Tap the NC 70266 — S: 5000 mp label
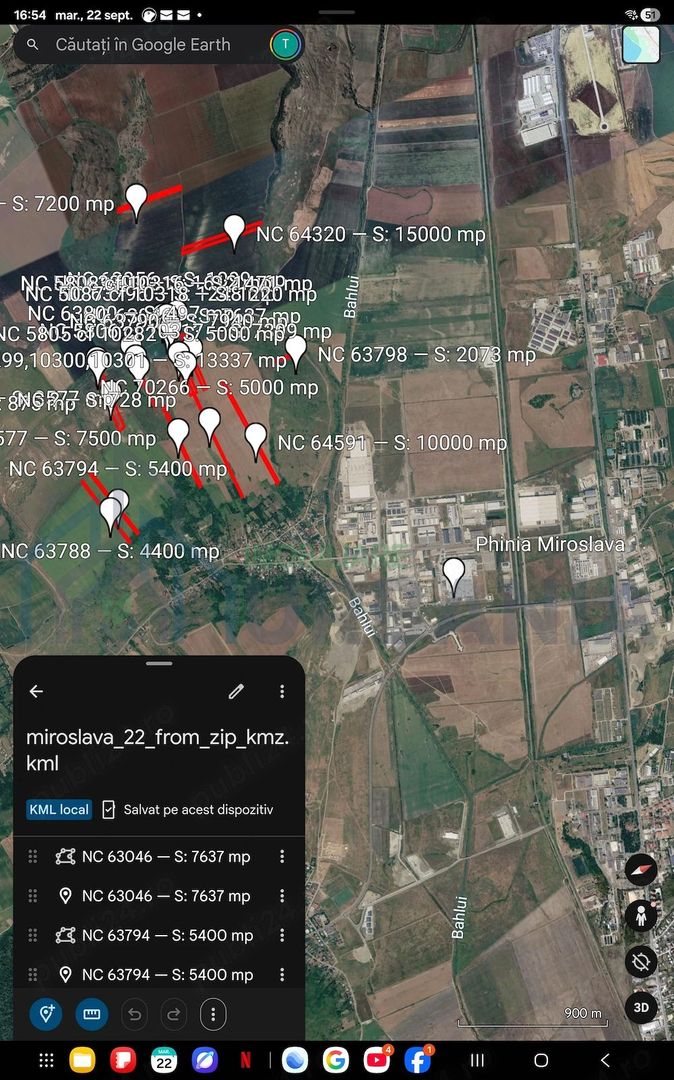The image size is (674, 1080). pyautogui.click(x=210, y=387)
